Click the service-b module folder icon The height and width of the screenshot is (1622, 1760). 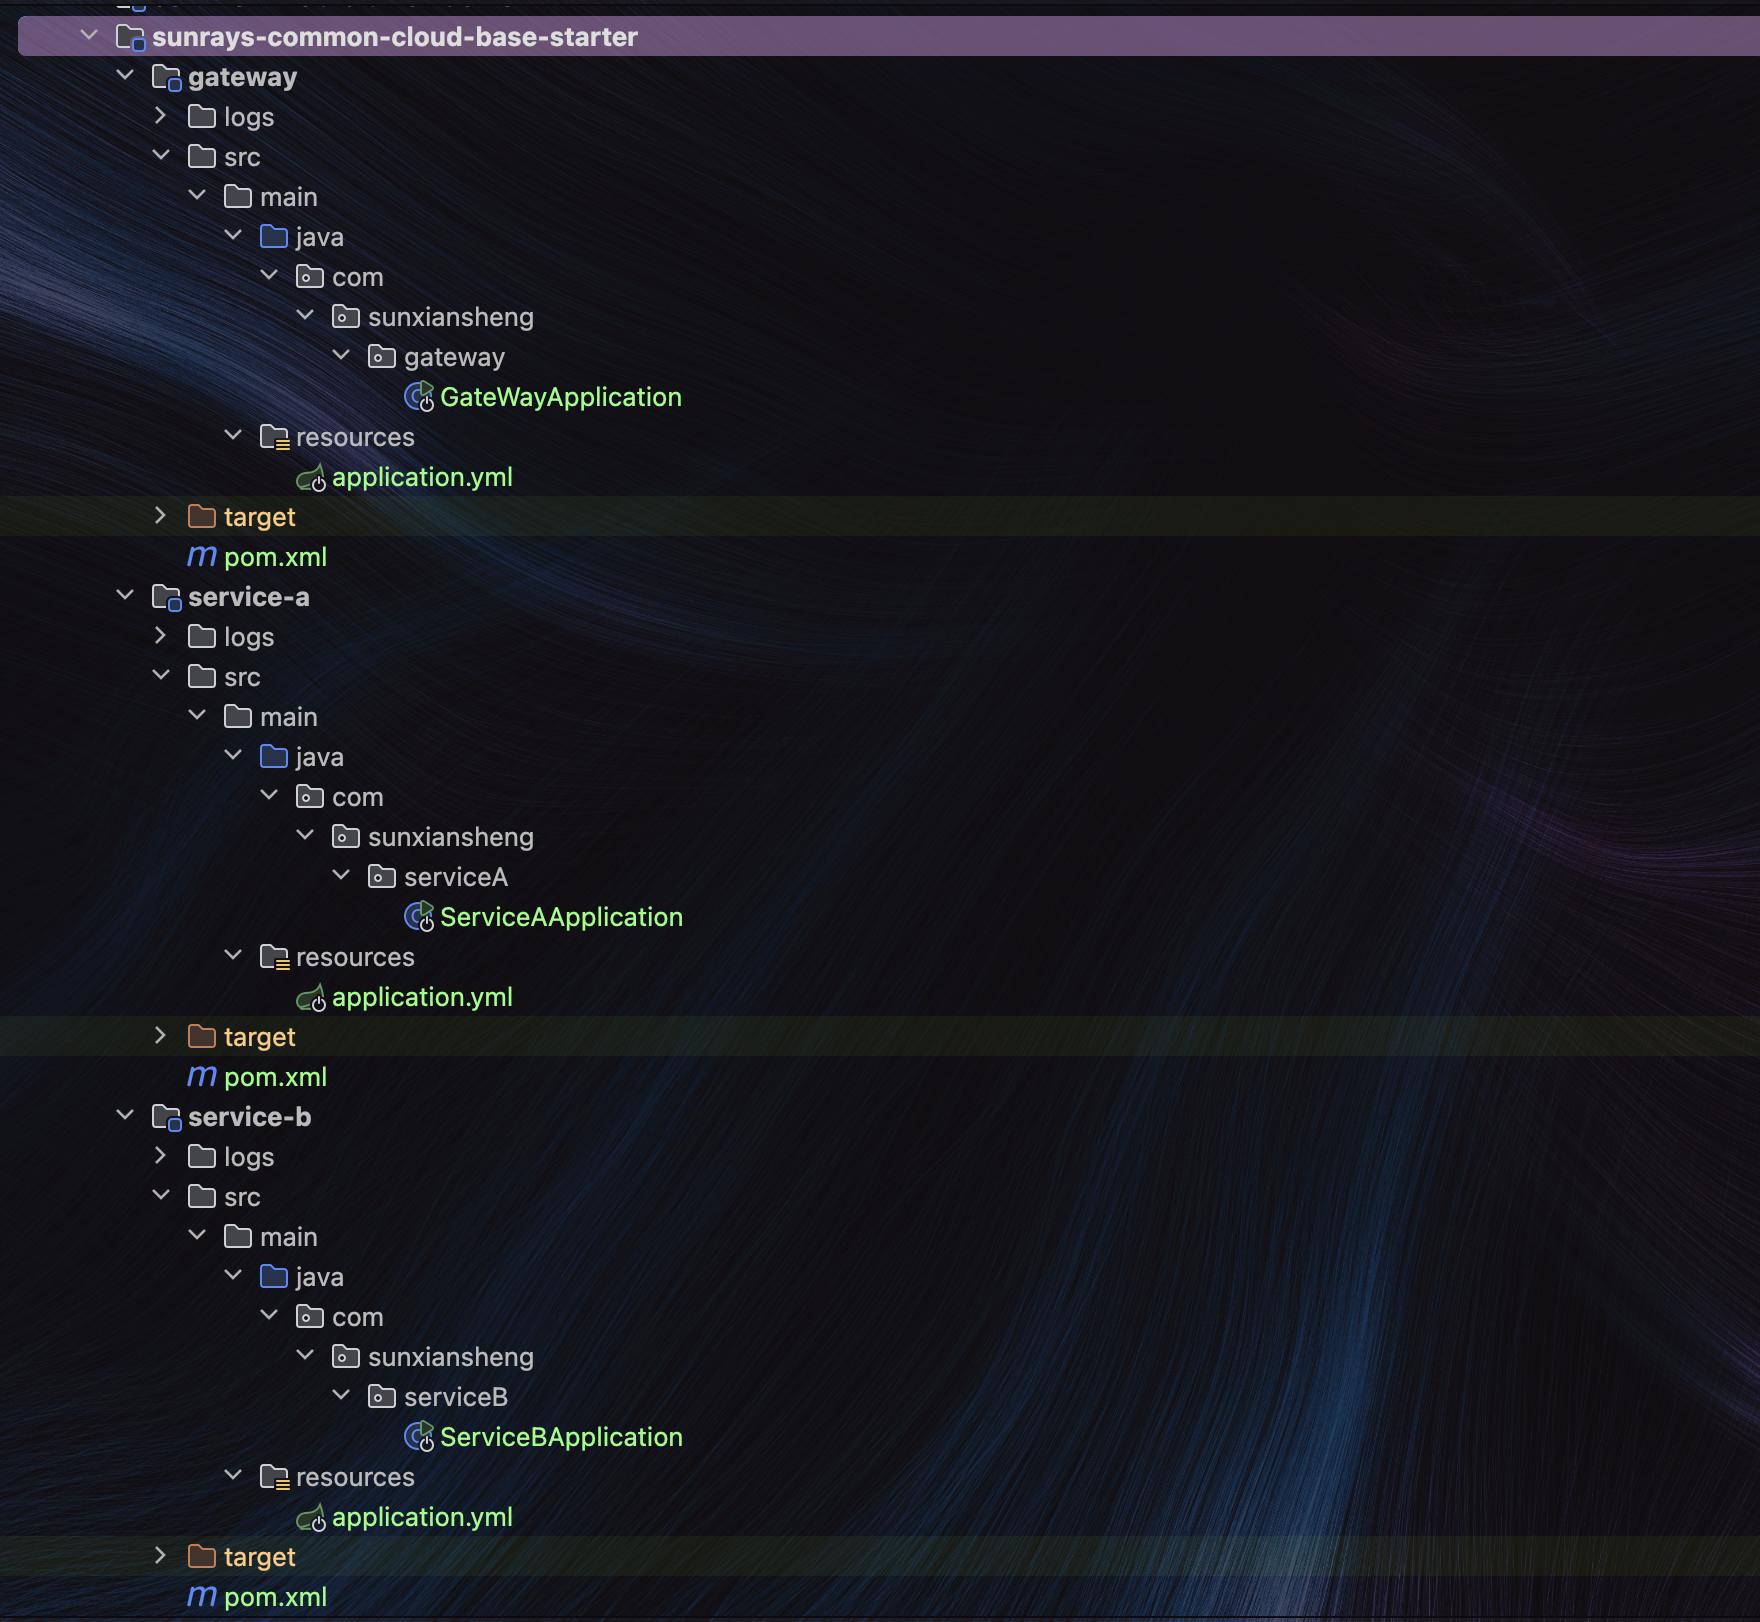coord(166,1117)
